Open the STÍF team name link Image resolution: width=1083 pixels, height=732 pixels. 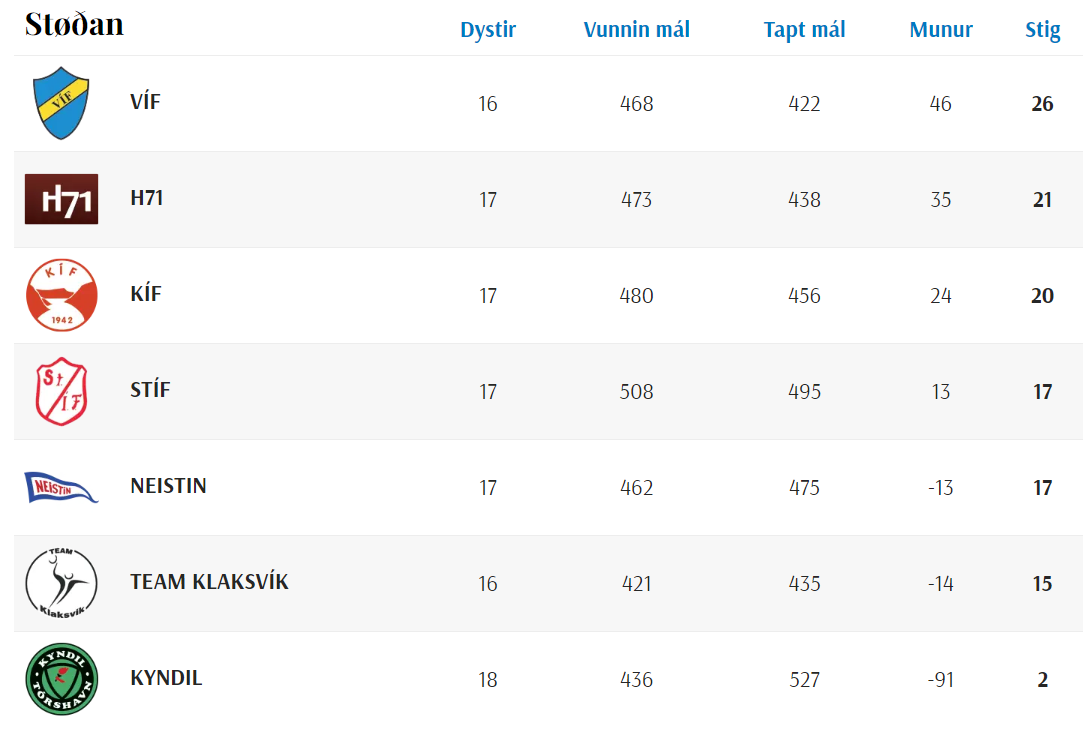pos(150,389)
